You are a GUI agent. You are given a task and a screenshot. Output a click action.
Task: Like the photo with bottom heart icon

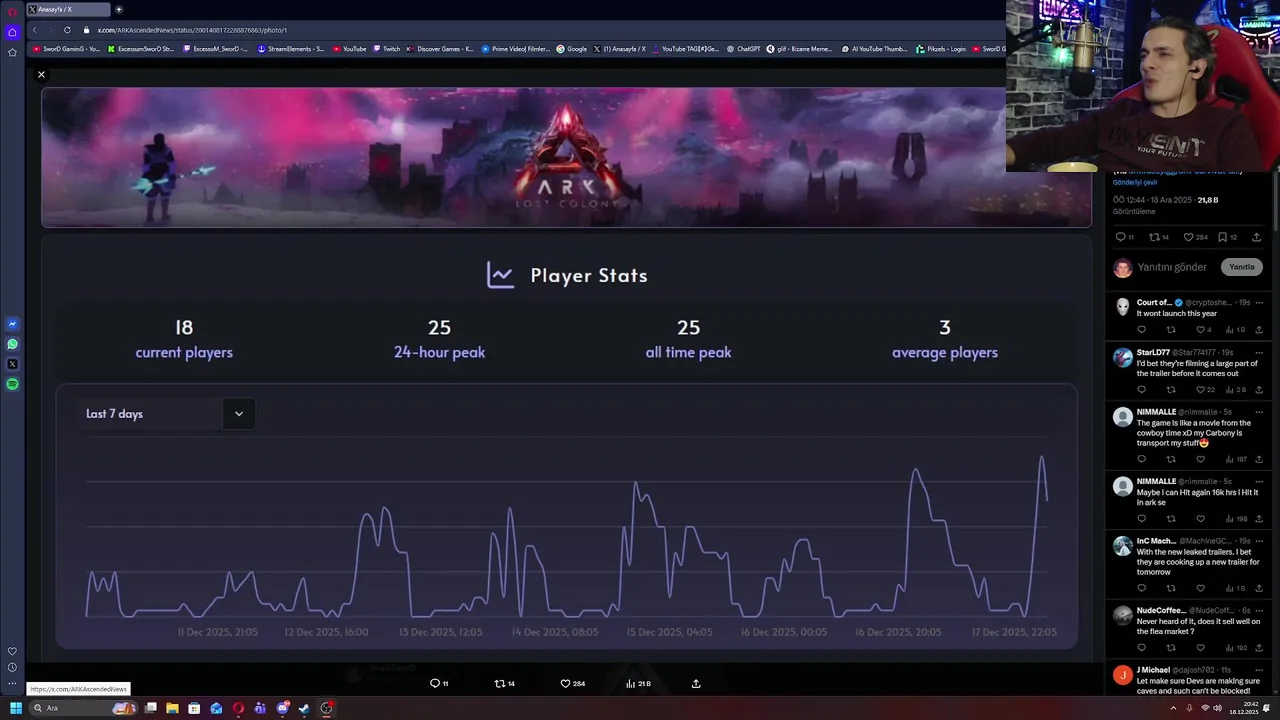pyautogui.click(x=565, y=683)
